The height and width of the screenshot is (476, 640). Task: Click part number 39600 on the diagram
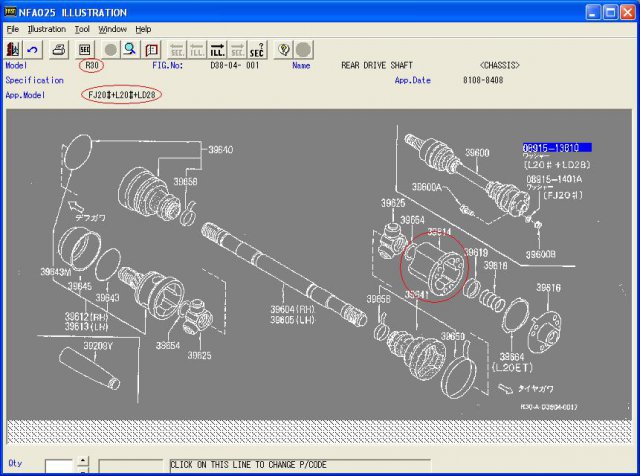click(x=476, y=153)
